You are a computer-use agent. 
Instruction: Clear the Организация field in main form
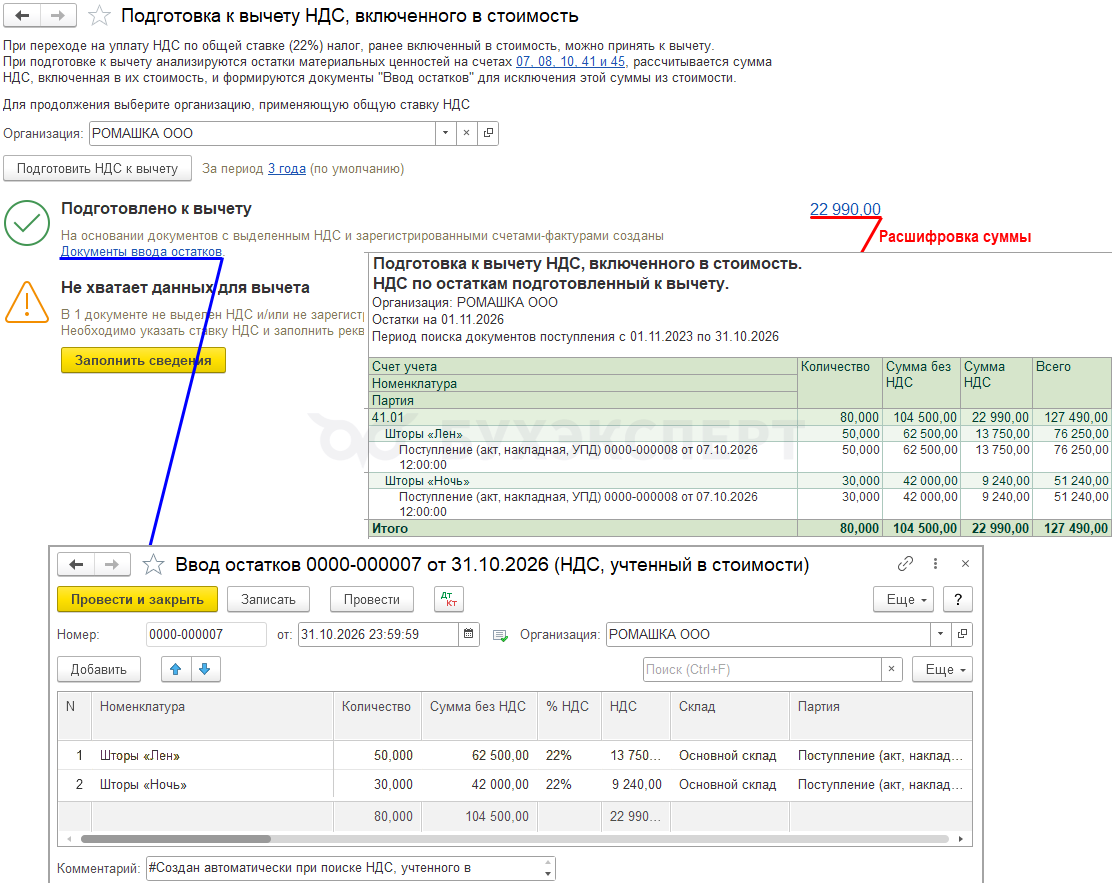(x=466, y=133)
